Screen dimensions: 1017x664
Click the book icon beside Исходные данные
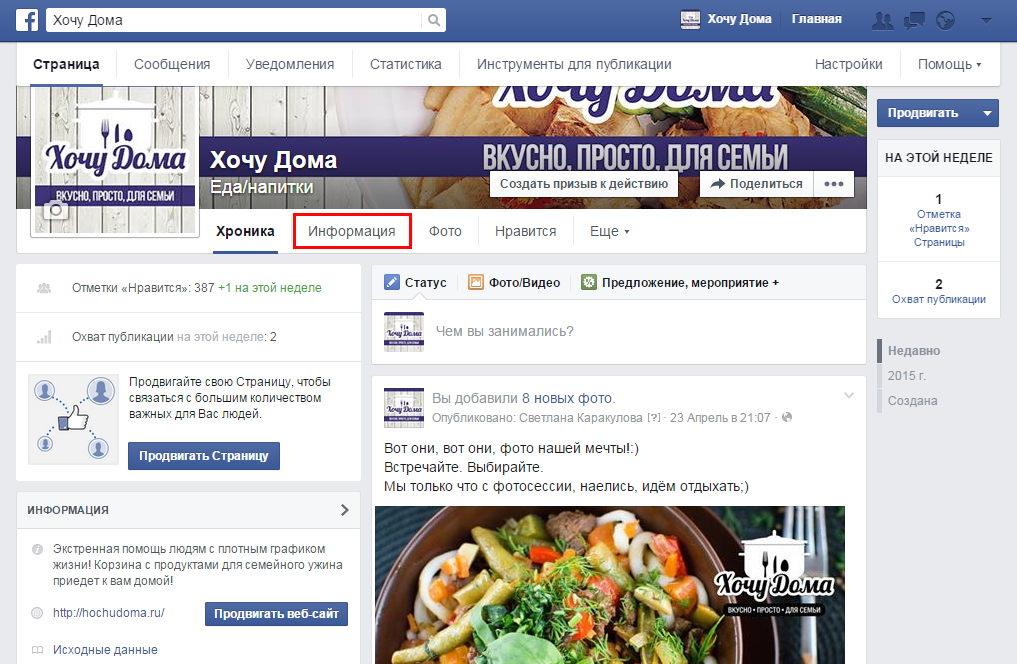pyautogui.click(x=38, y=650)
